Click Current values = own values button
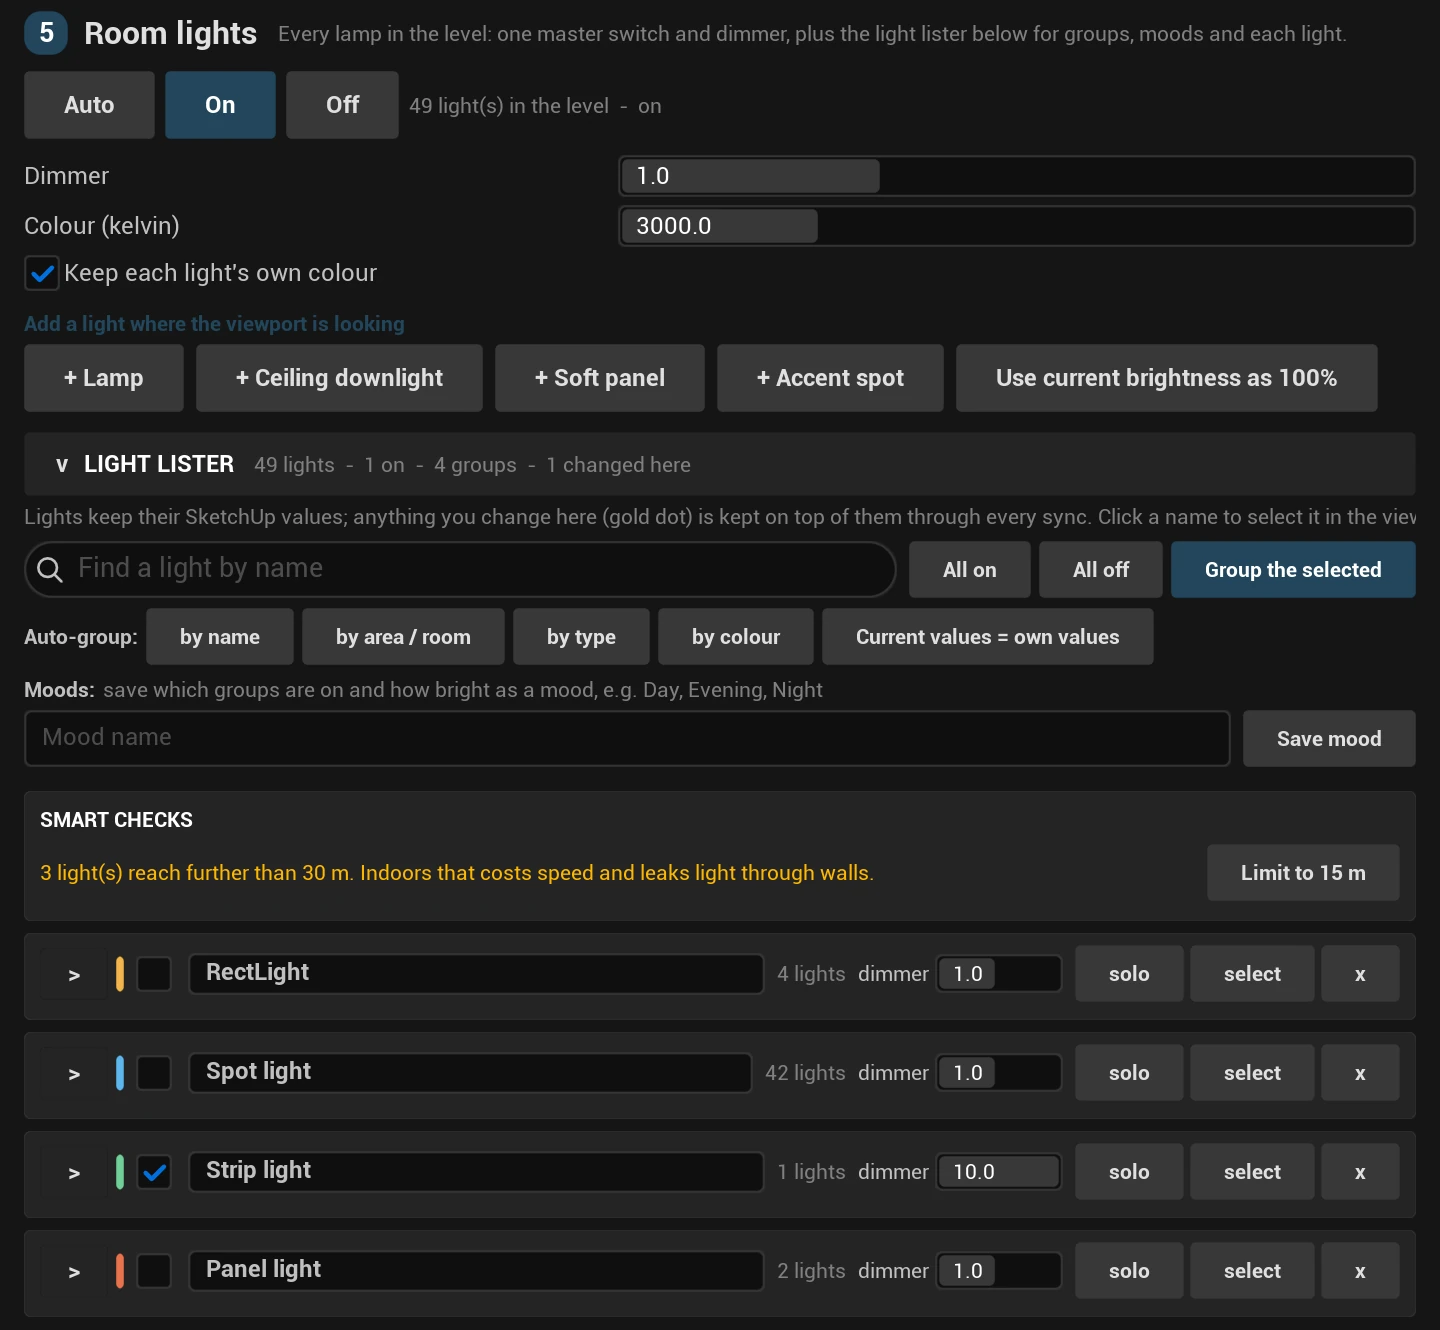 coord(988,637)
